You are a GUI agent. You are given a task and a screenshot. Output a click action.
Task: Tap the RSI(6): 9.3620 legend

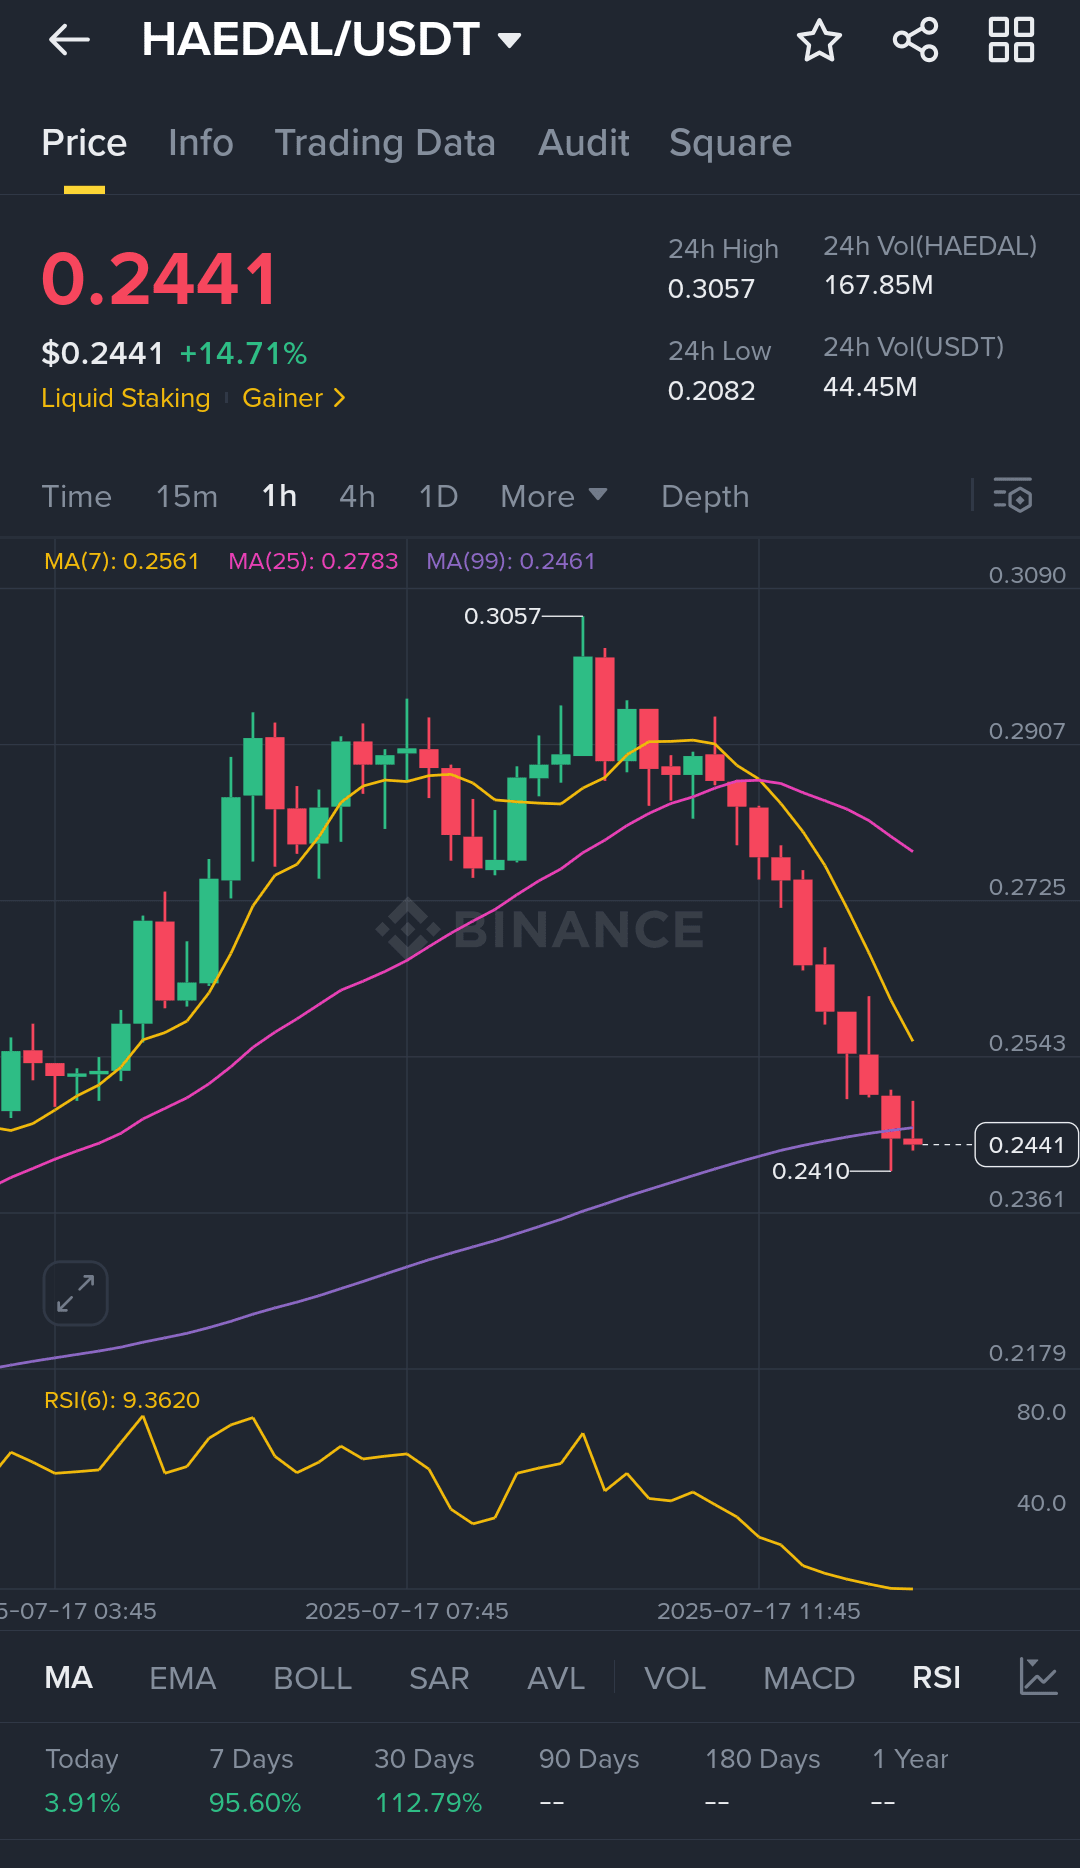122,1400
